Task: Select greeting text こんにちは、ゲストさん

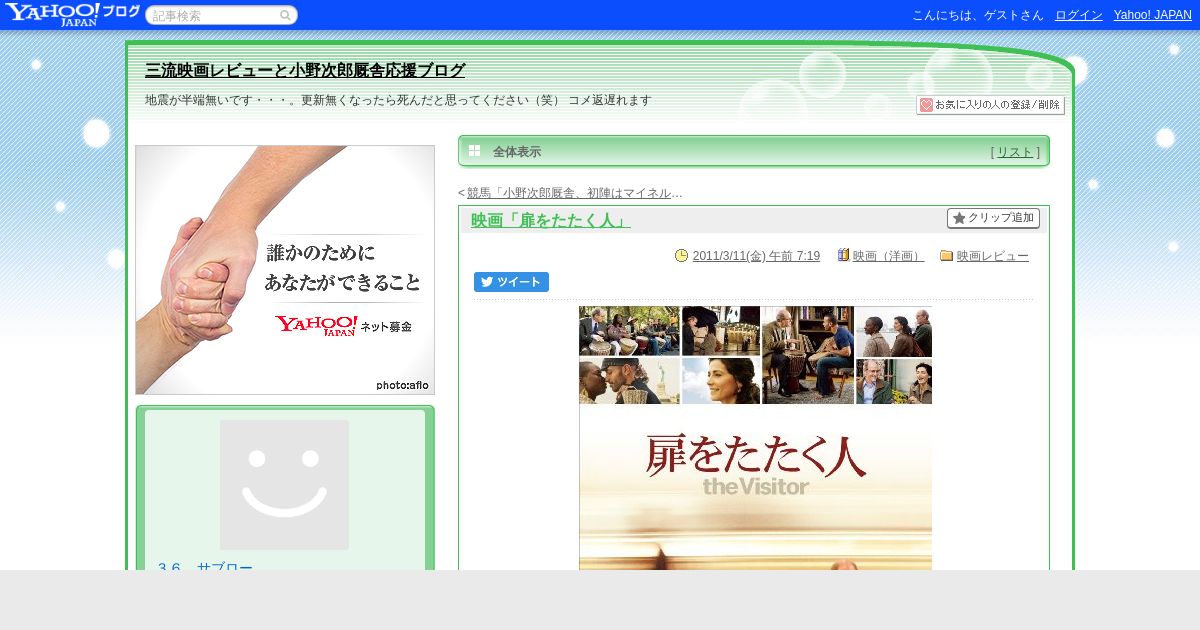Action: [977, 15]
